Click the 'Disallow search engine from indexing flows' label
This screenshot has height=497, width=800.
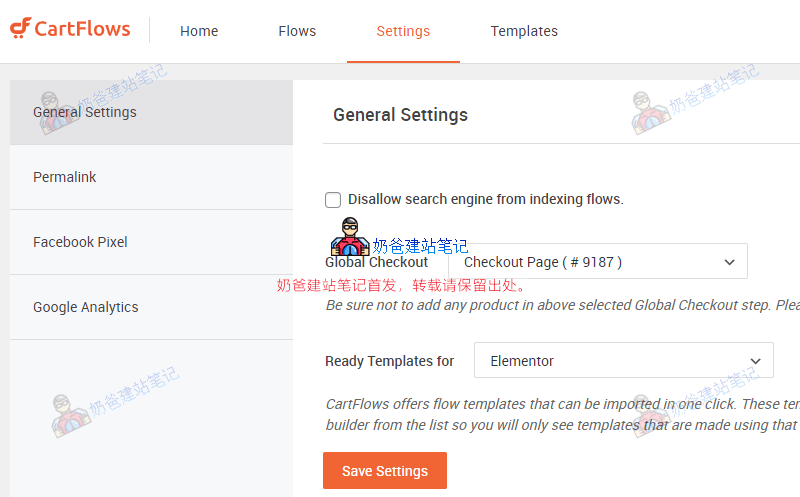[485, 200]
